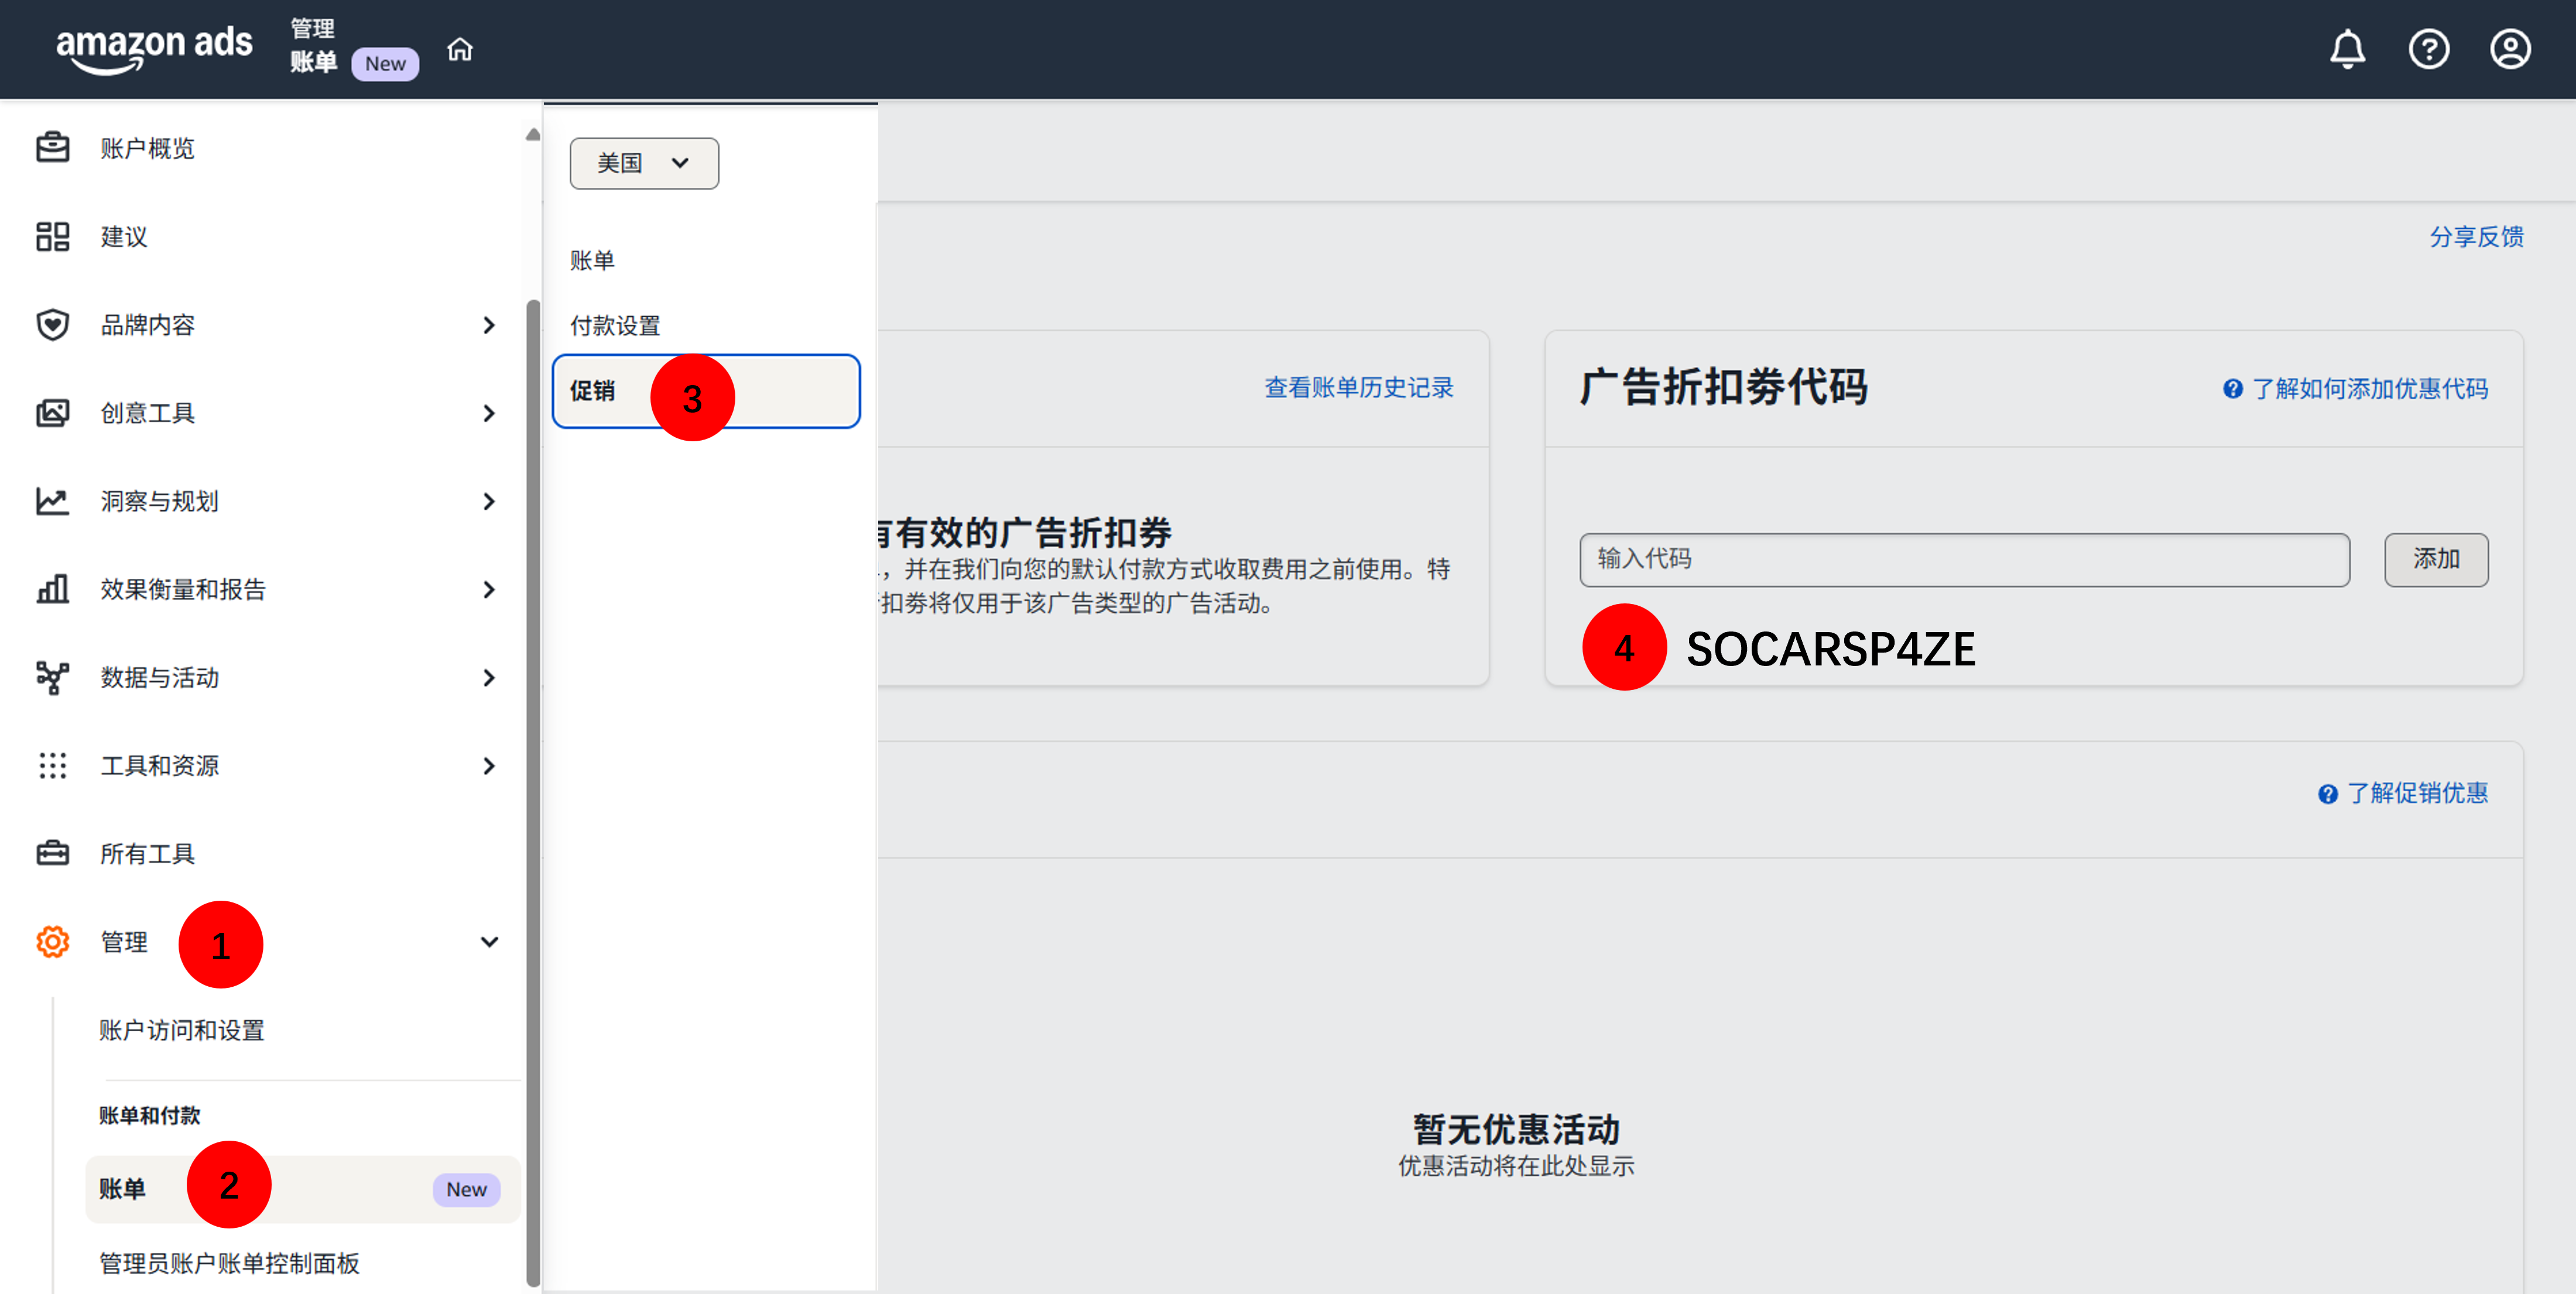
Task: Click the 建议 grid icon
Action: [52, 236]
